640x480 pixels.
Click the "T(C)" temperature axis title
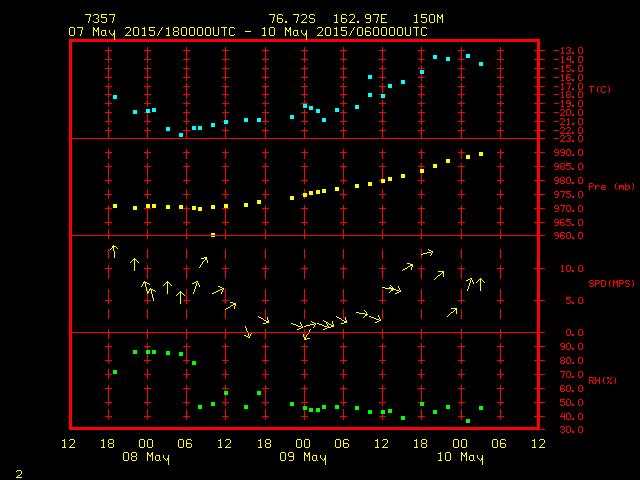click(x=600, y=89)
